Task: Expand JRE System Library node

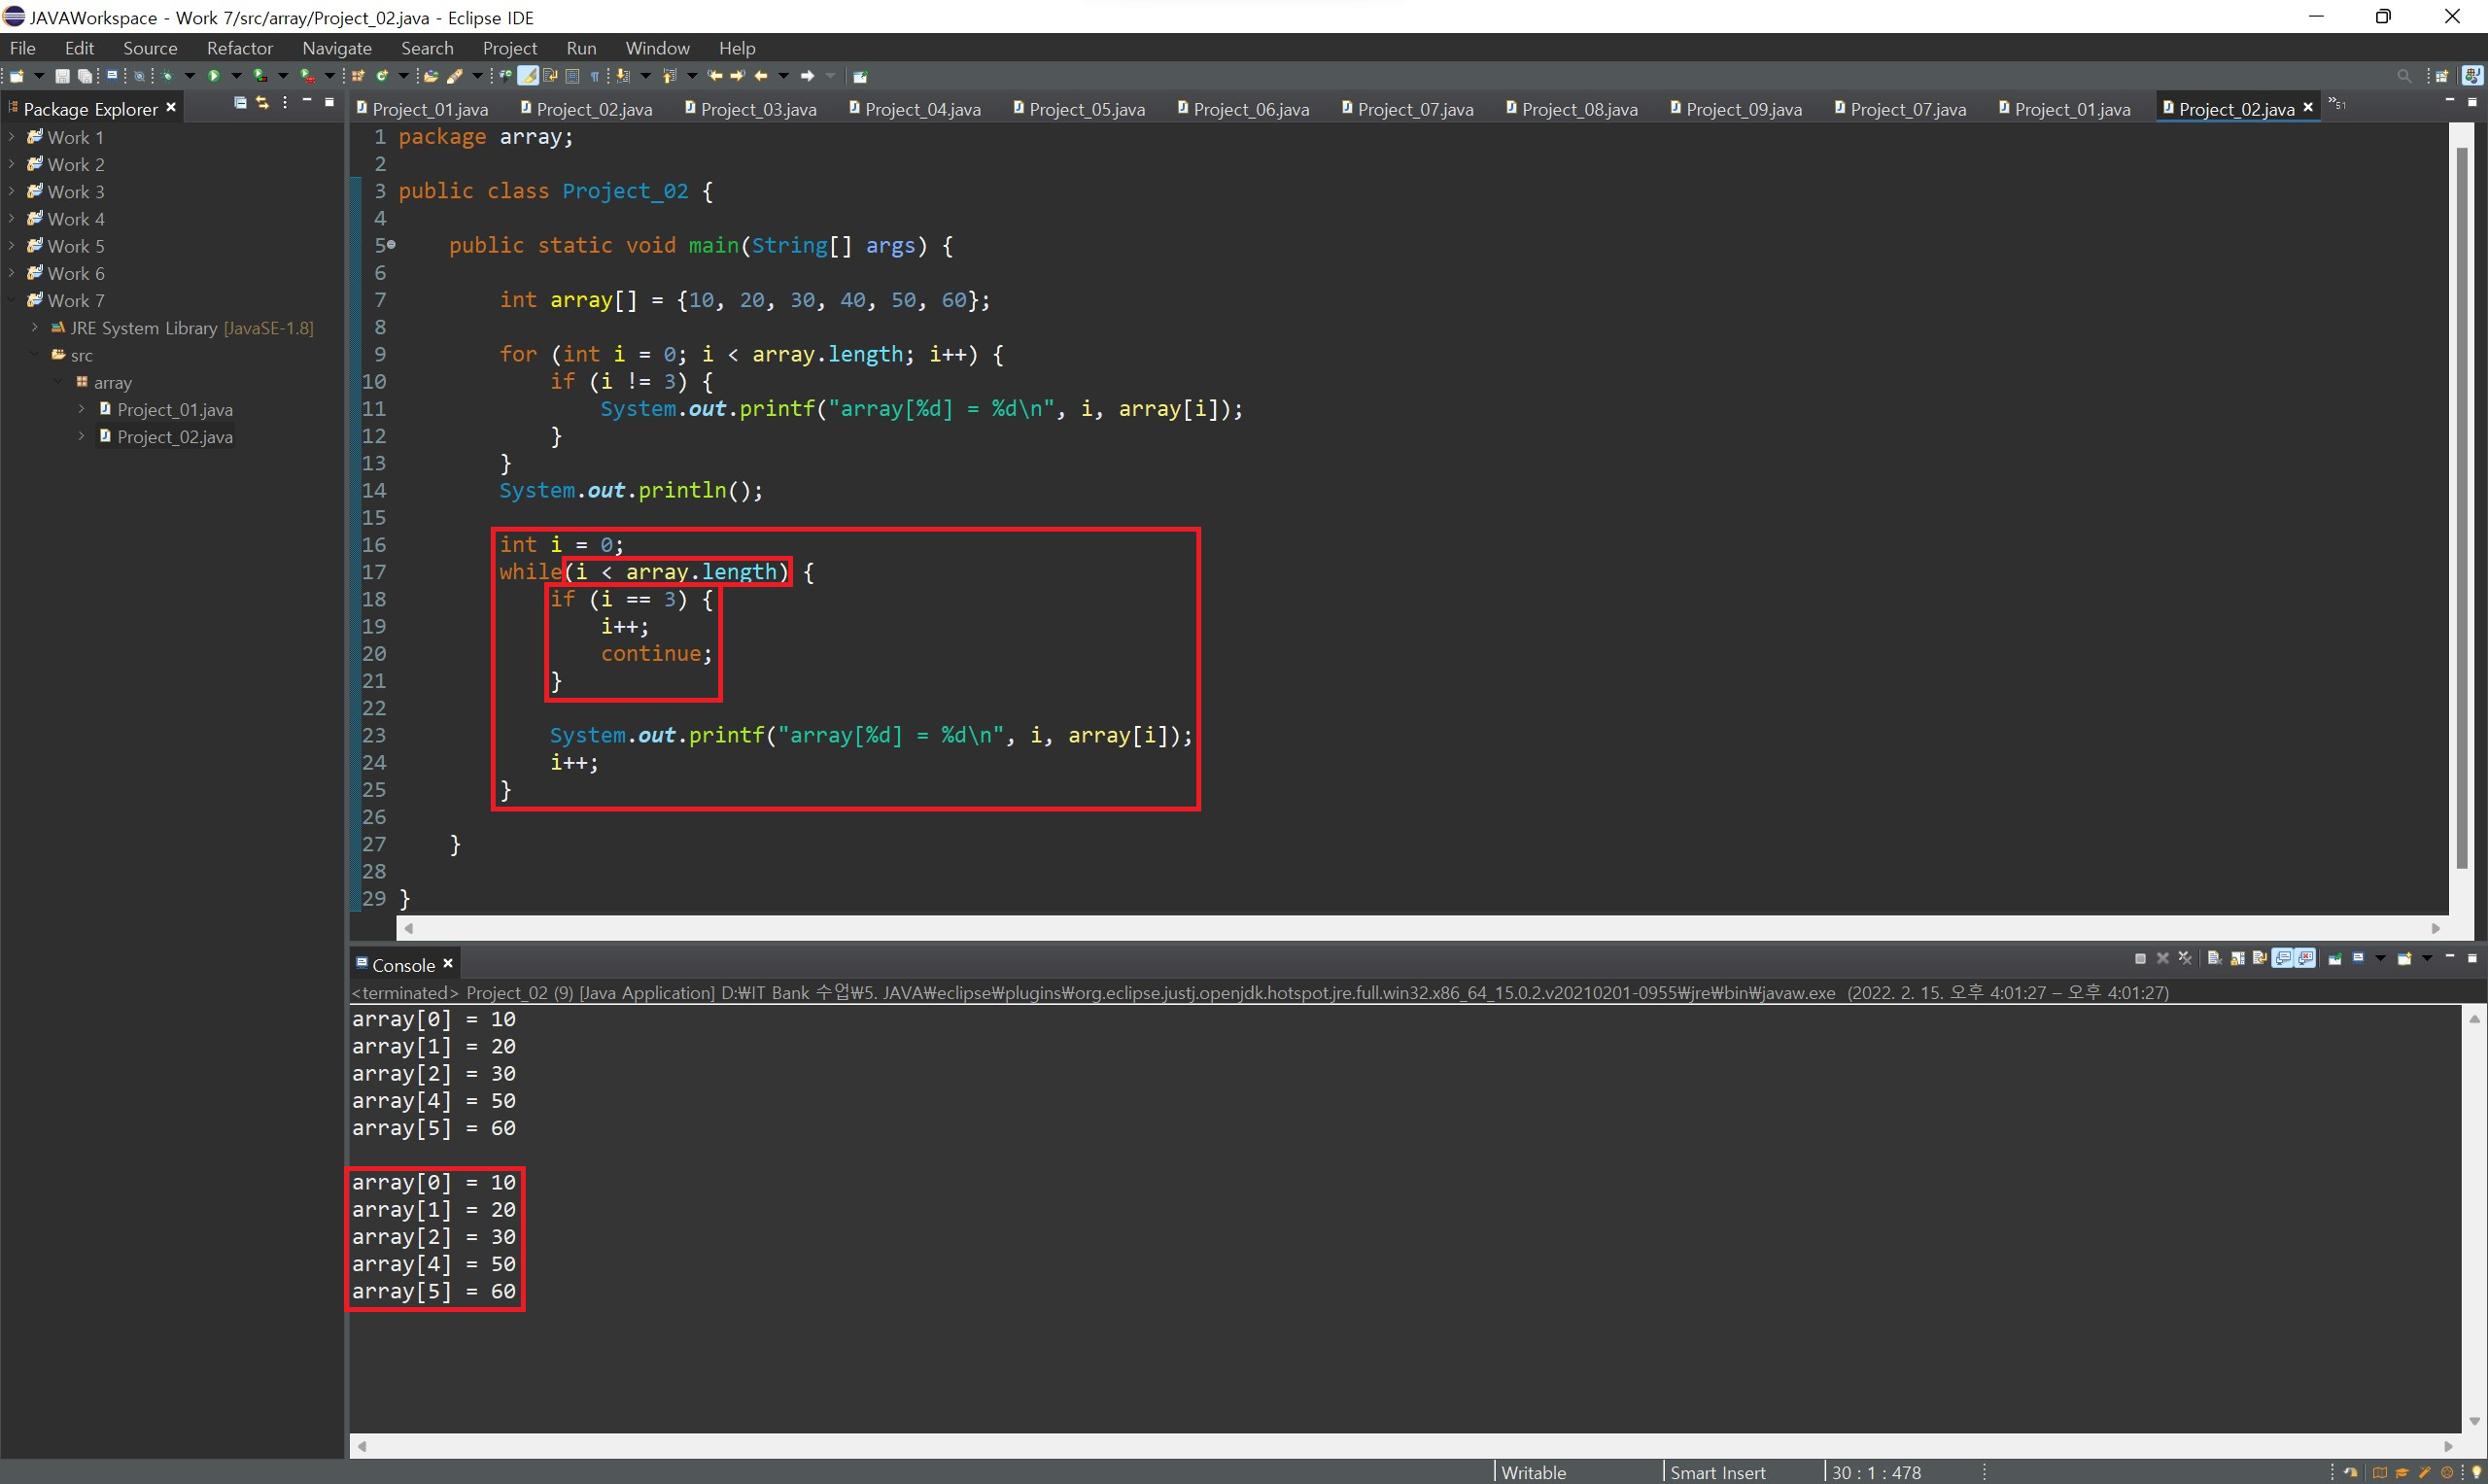Action: [x=35, y=328]
